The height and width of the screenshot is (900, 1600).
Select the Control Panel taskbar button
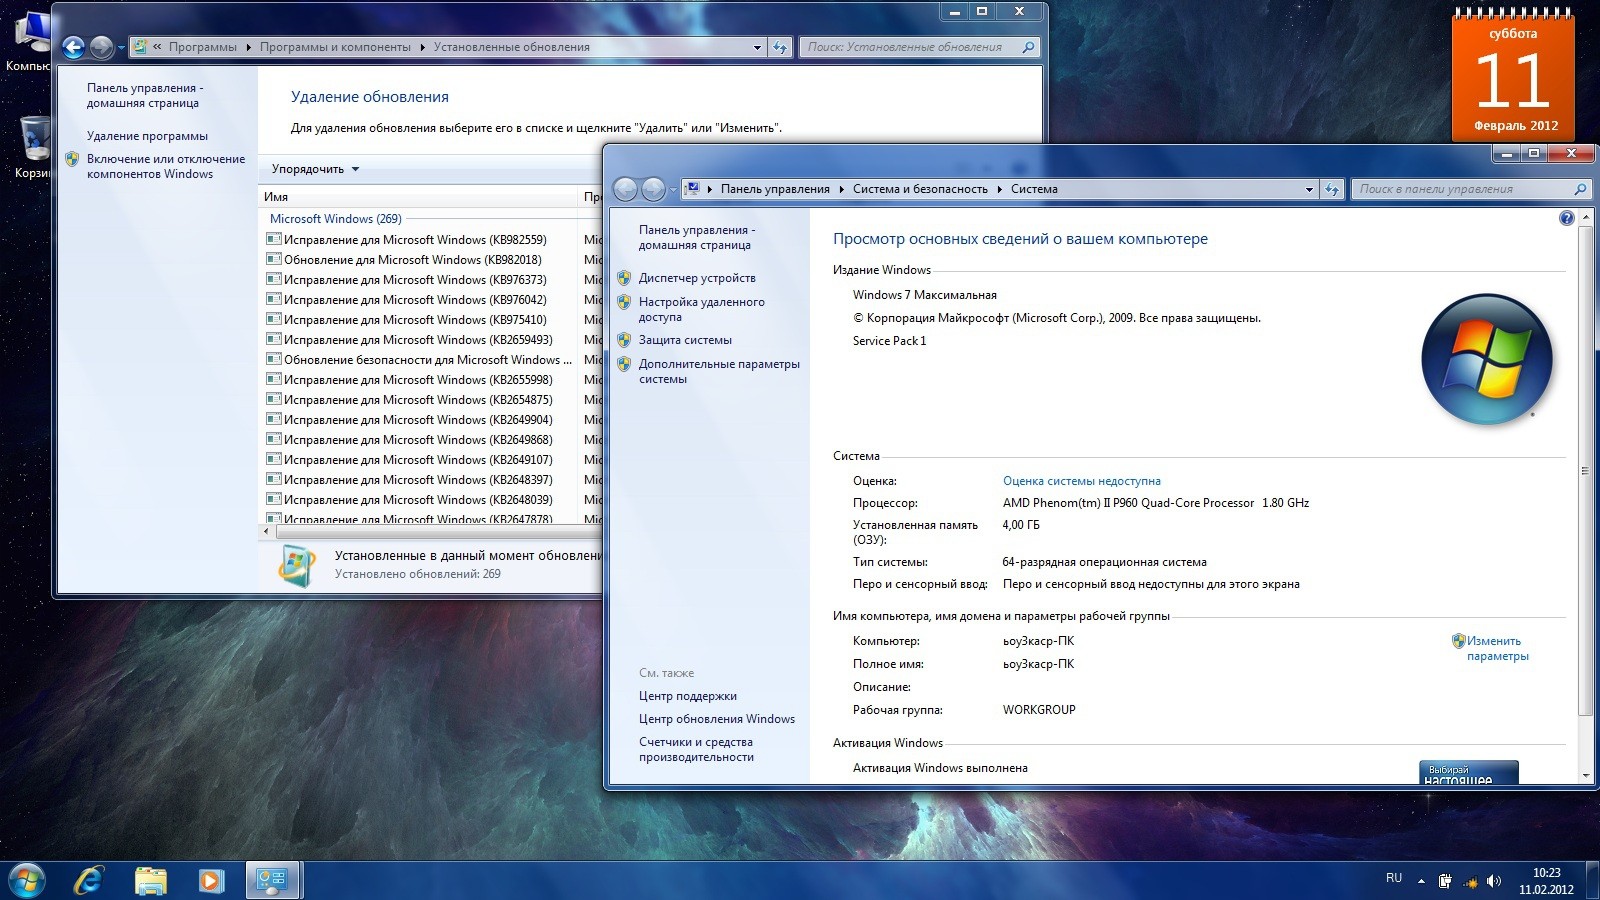click(272, 880)
